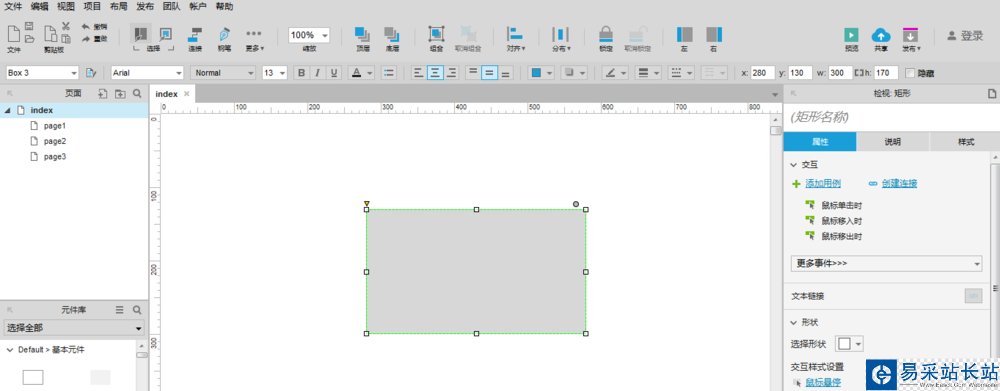1000x391 pixels.
Task: Click the Cut scissors icon
Action: click(66, 27)
